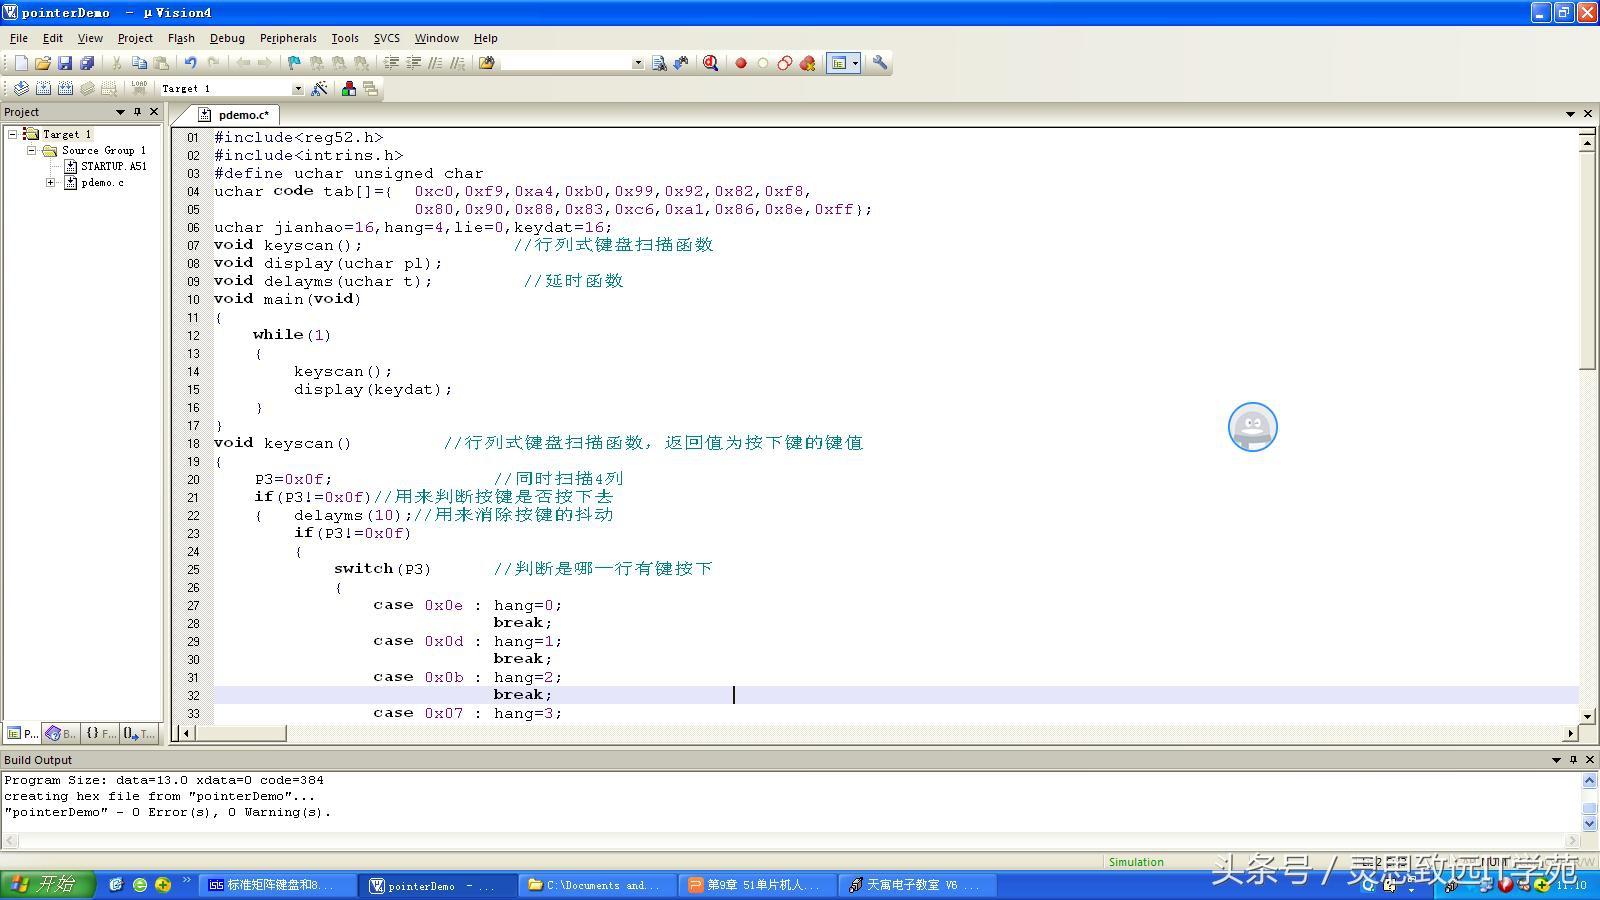Open the SVCS menu
Image resolution: width=1600 pixels, height=900 pixels.
386,38
